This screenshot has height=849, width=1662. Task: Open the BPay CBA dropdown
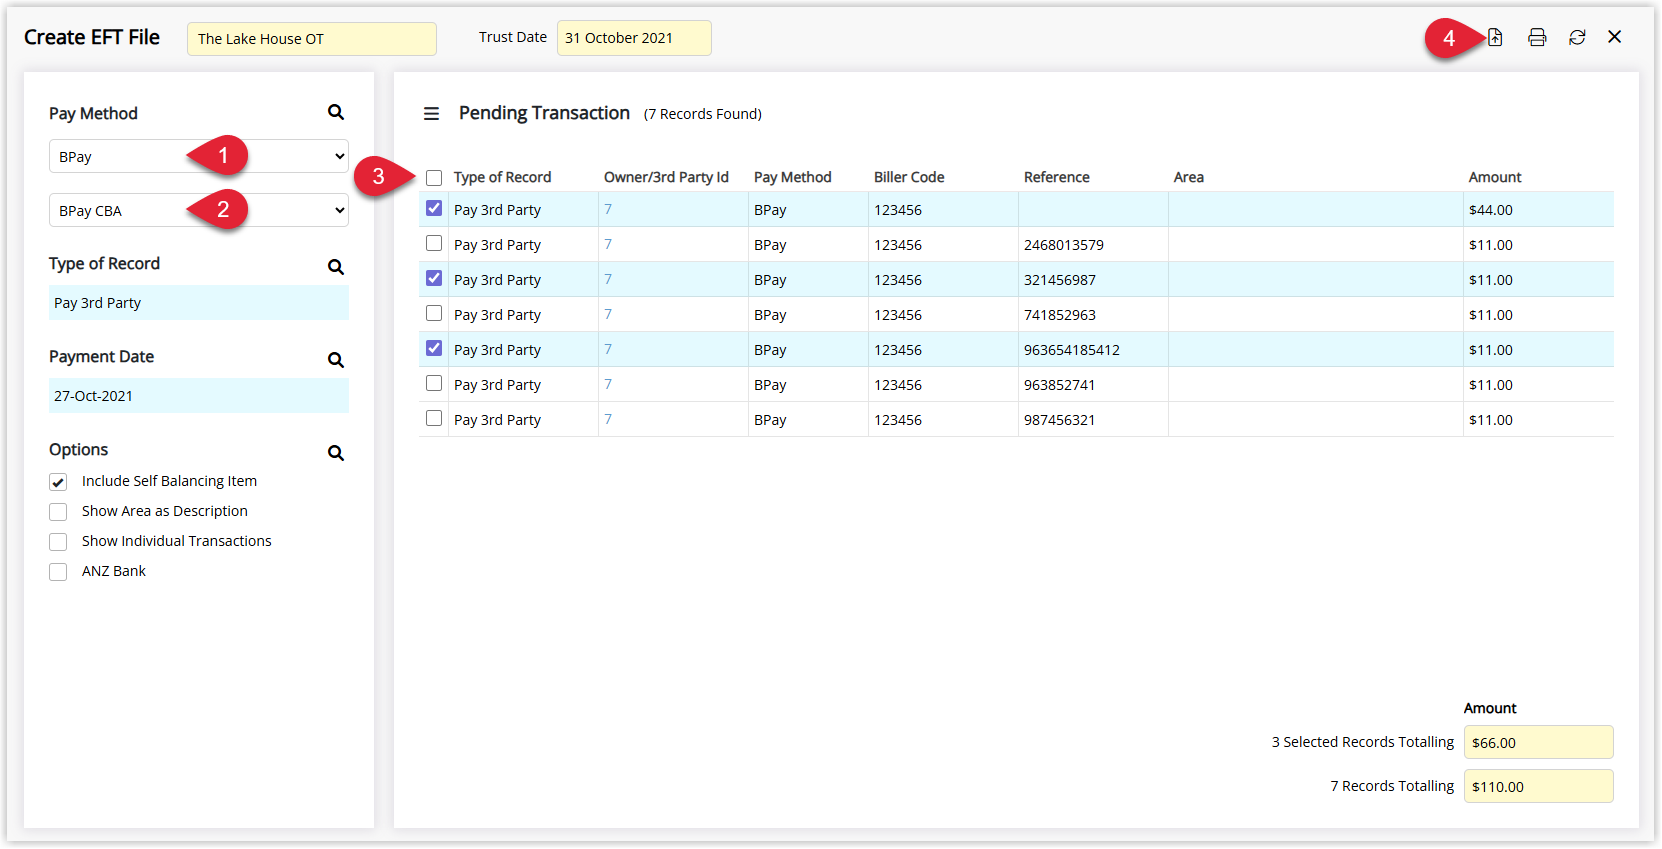(199, 210)
